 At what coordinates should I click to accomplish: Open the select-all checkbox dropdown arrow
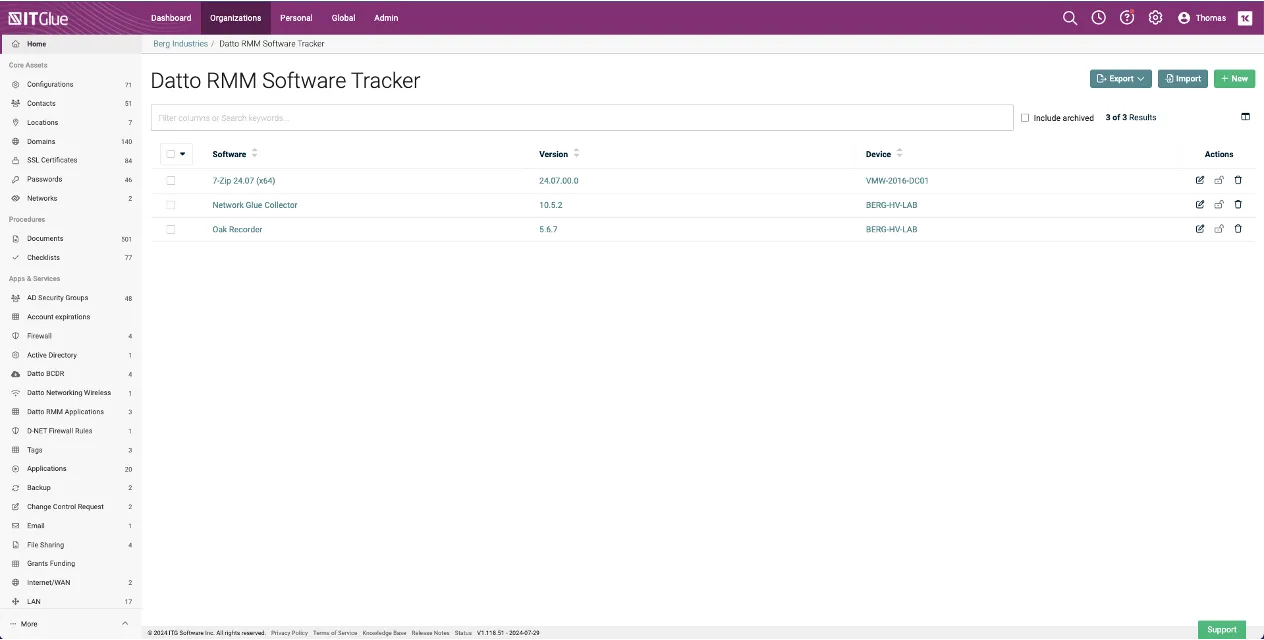tap(182, 154)
